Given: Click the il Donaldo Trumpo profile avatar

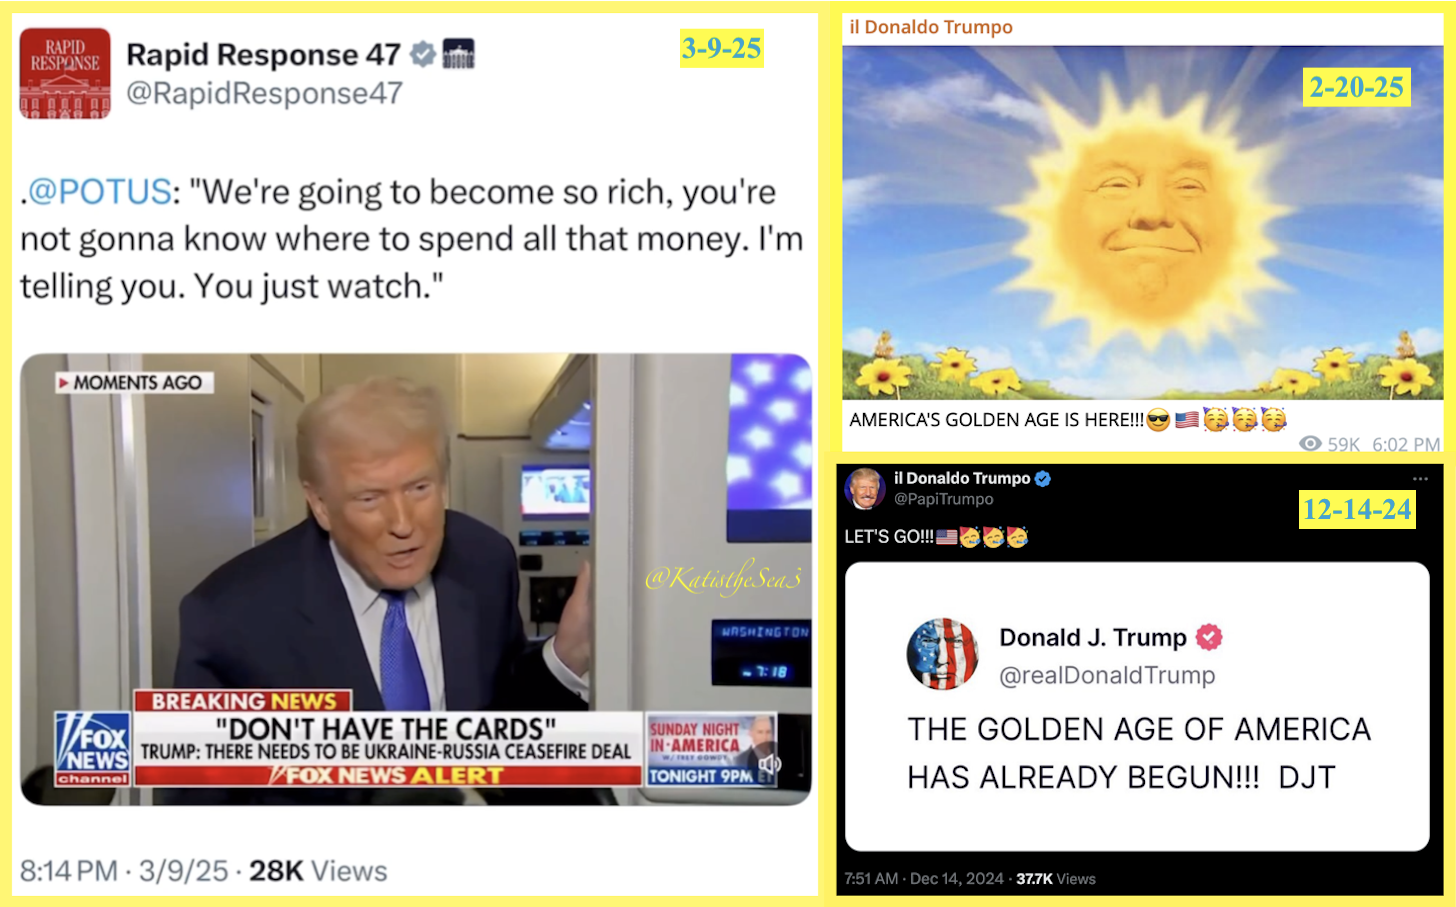Looking at the screenshot, I should click(865, 488).
